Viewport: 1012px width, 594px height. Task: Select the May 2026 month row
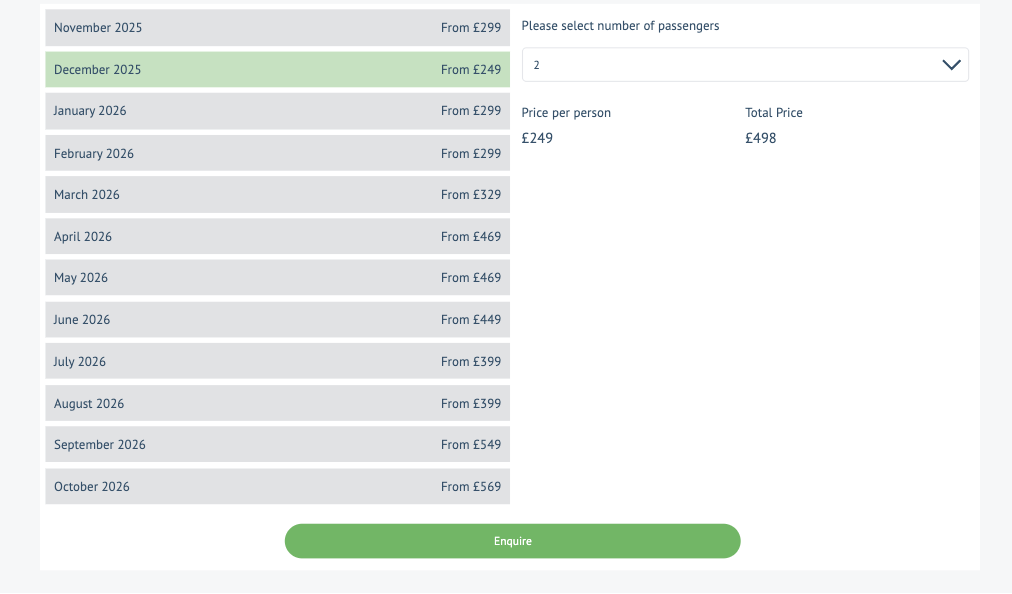[x=277, y=278]
